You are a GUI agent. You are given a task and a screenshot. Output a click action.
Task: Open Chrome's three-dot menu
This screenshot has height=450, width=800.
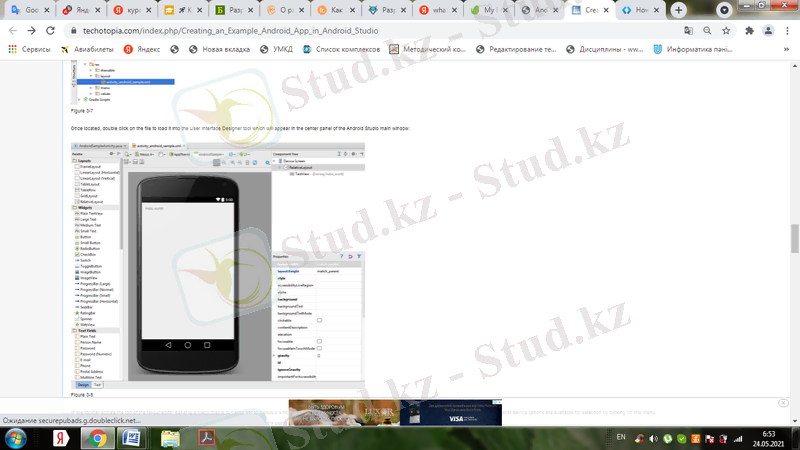pos(787,31)
